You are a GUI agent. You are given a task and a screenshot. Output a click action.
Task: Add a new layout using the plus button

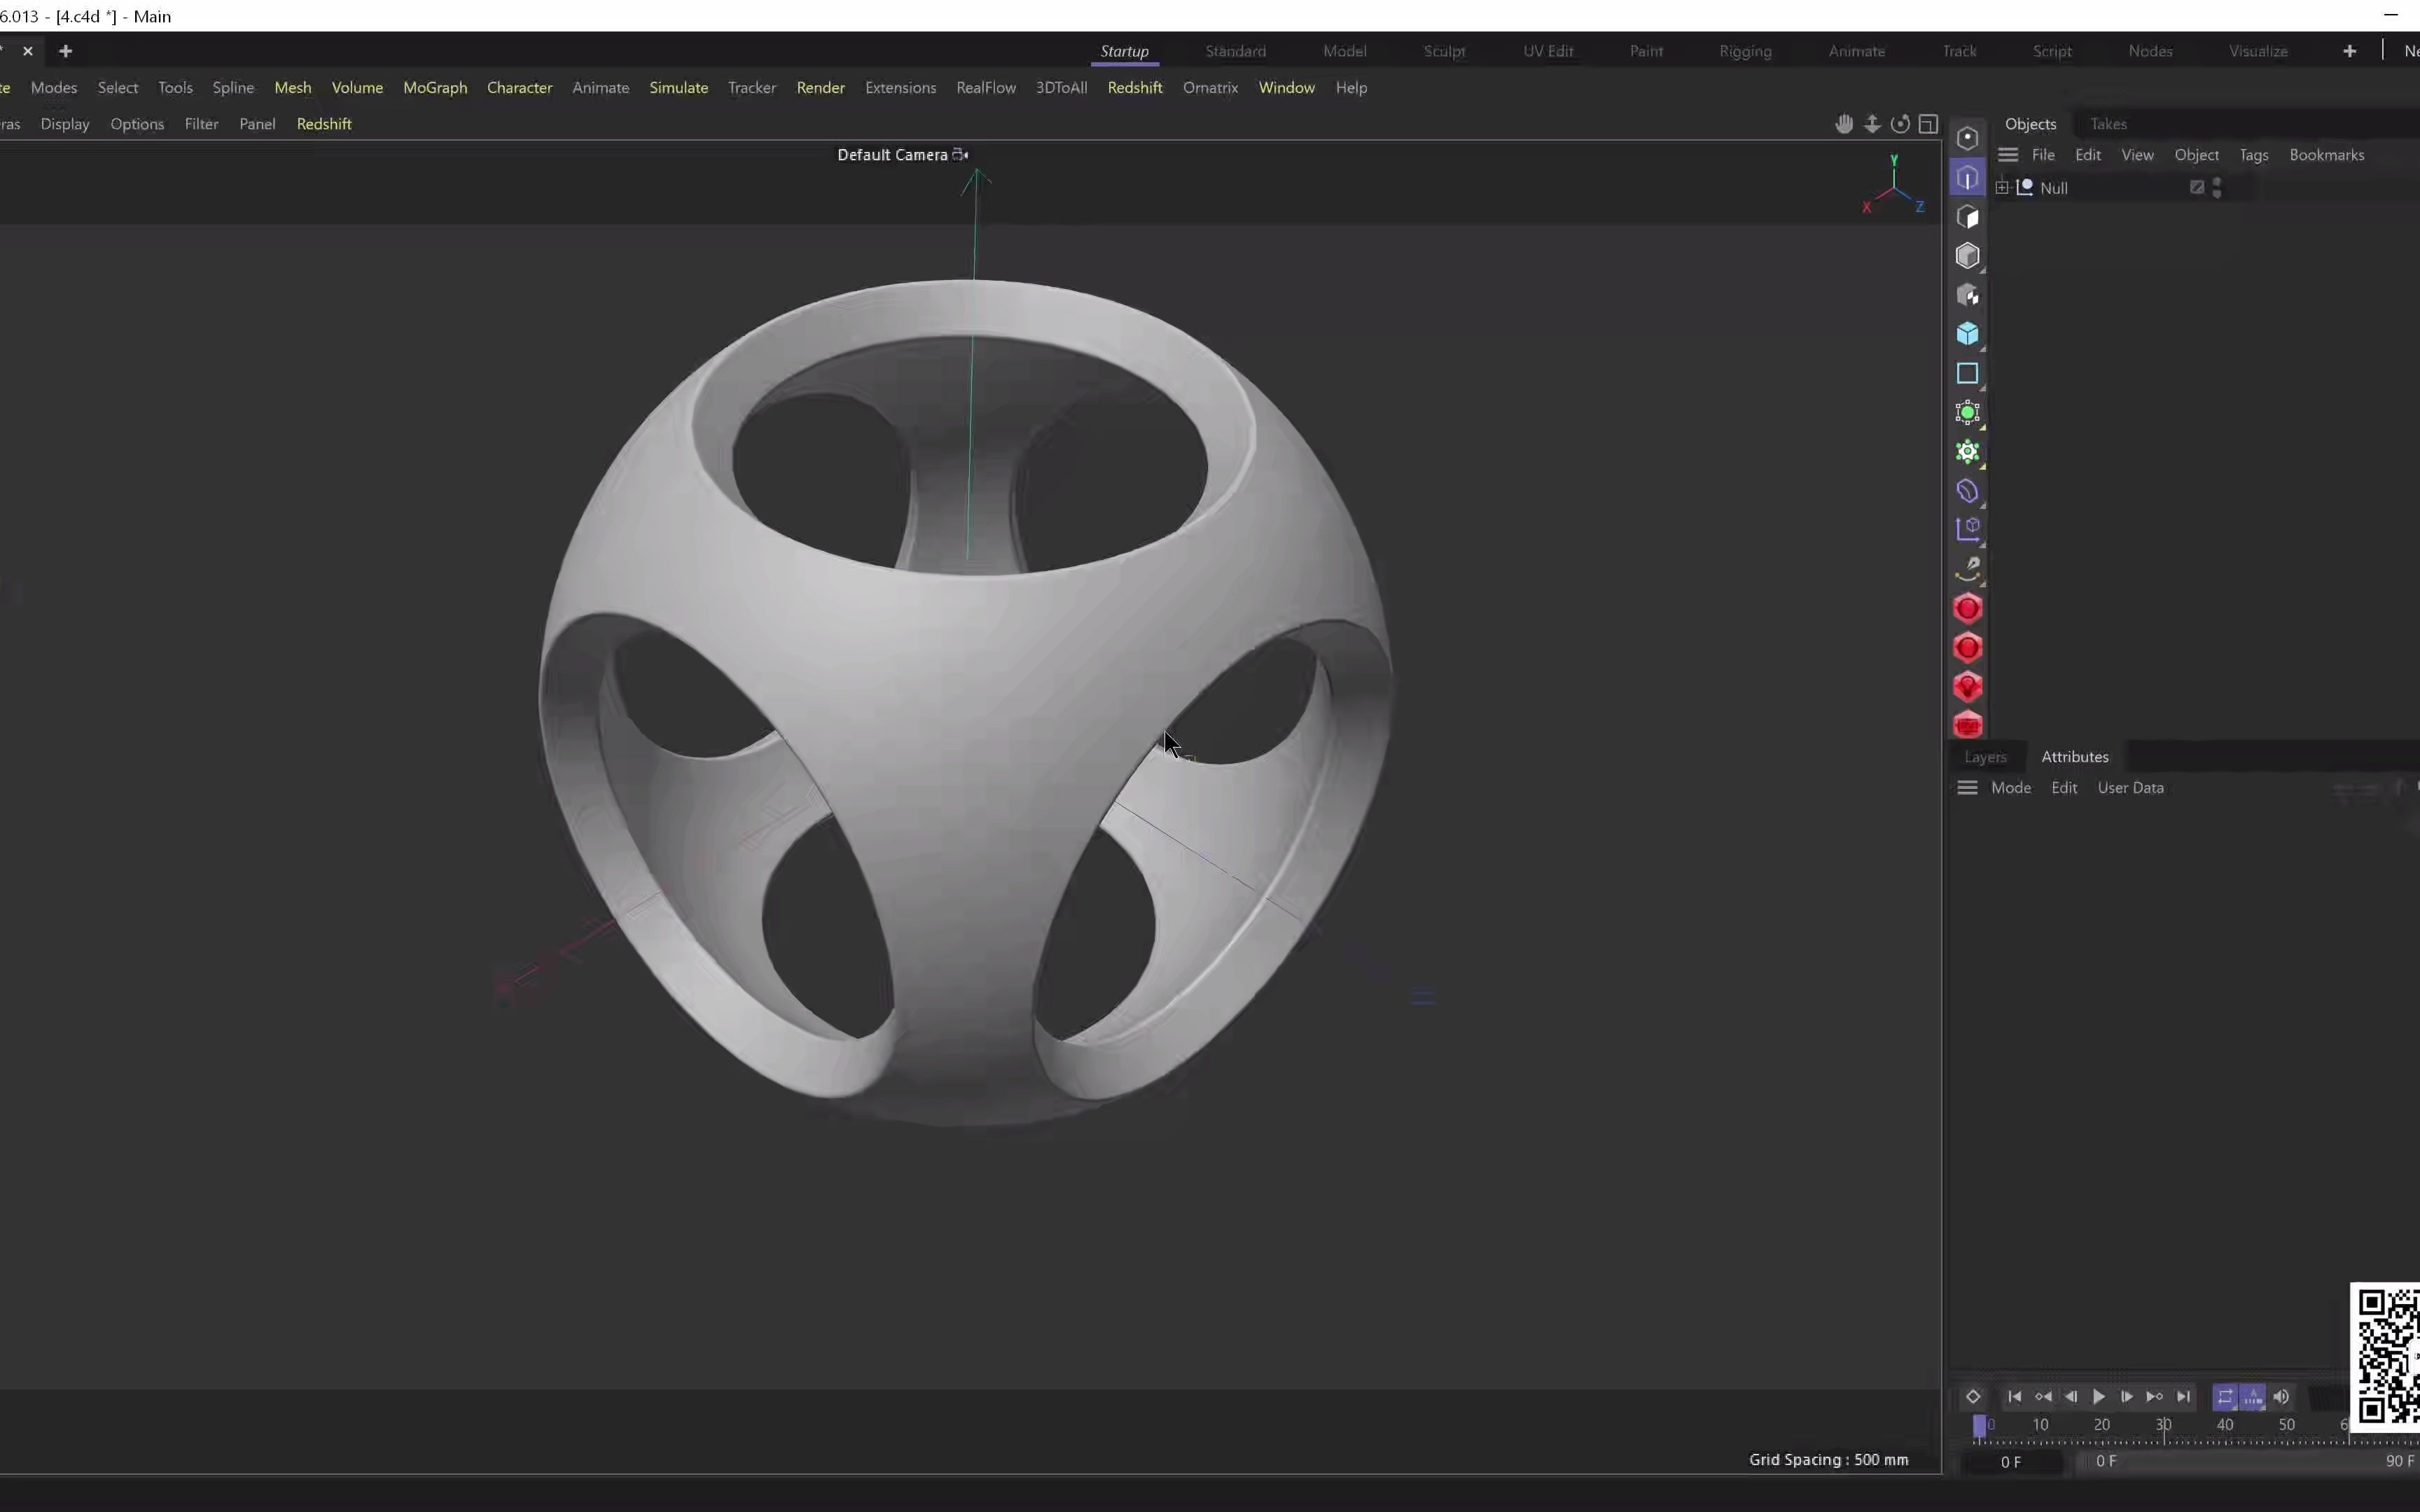click(x=2349, y=51)
